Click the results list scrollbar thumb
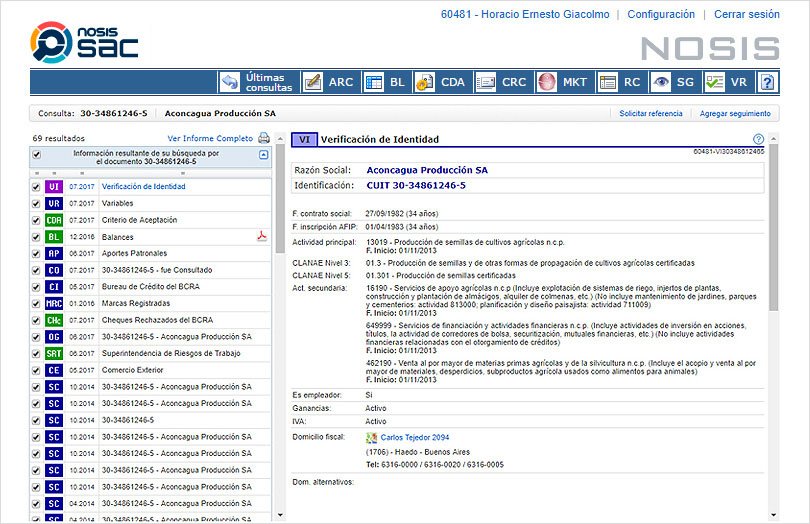This screenshot has height=524, width=810. click(280, 199)
